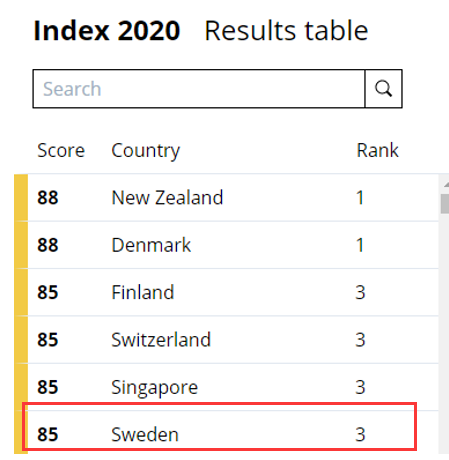Click the Rank column header

(377, 150)
